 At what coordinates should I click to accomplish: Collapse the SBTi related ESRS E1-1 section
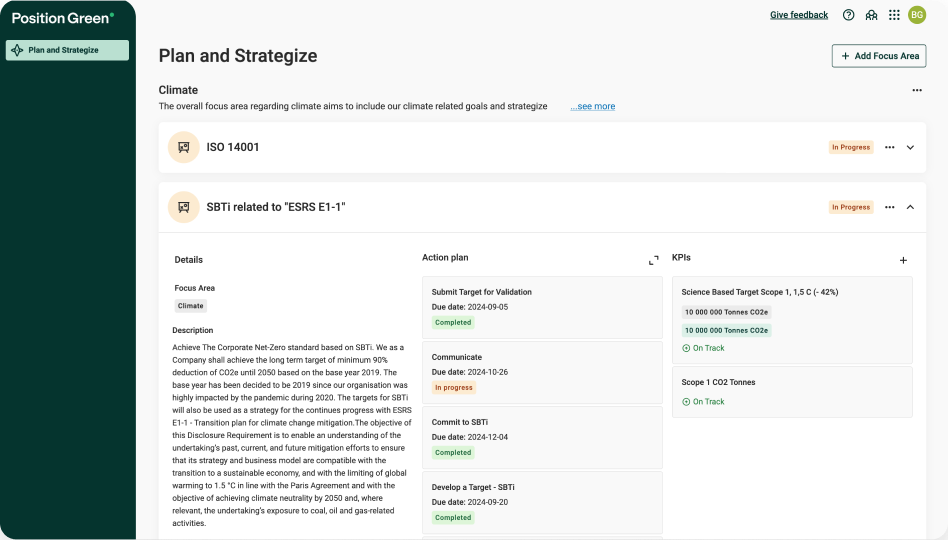[910, 207]
